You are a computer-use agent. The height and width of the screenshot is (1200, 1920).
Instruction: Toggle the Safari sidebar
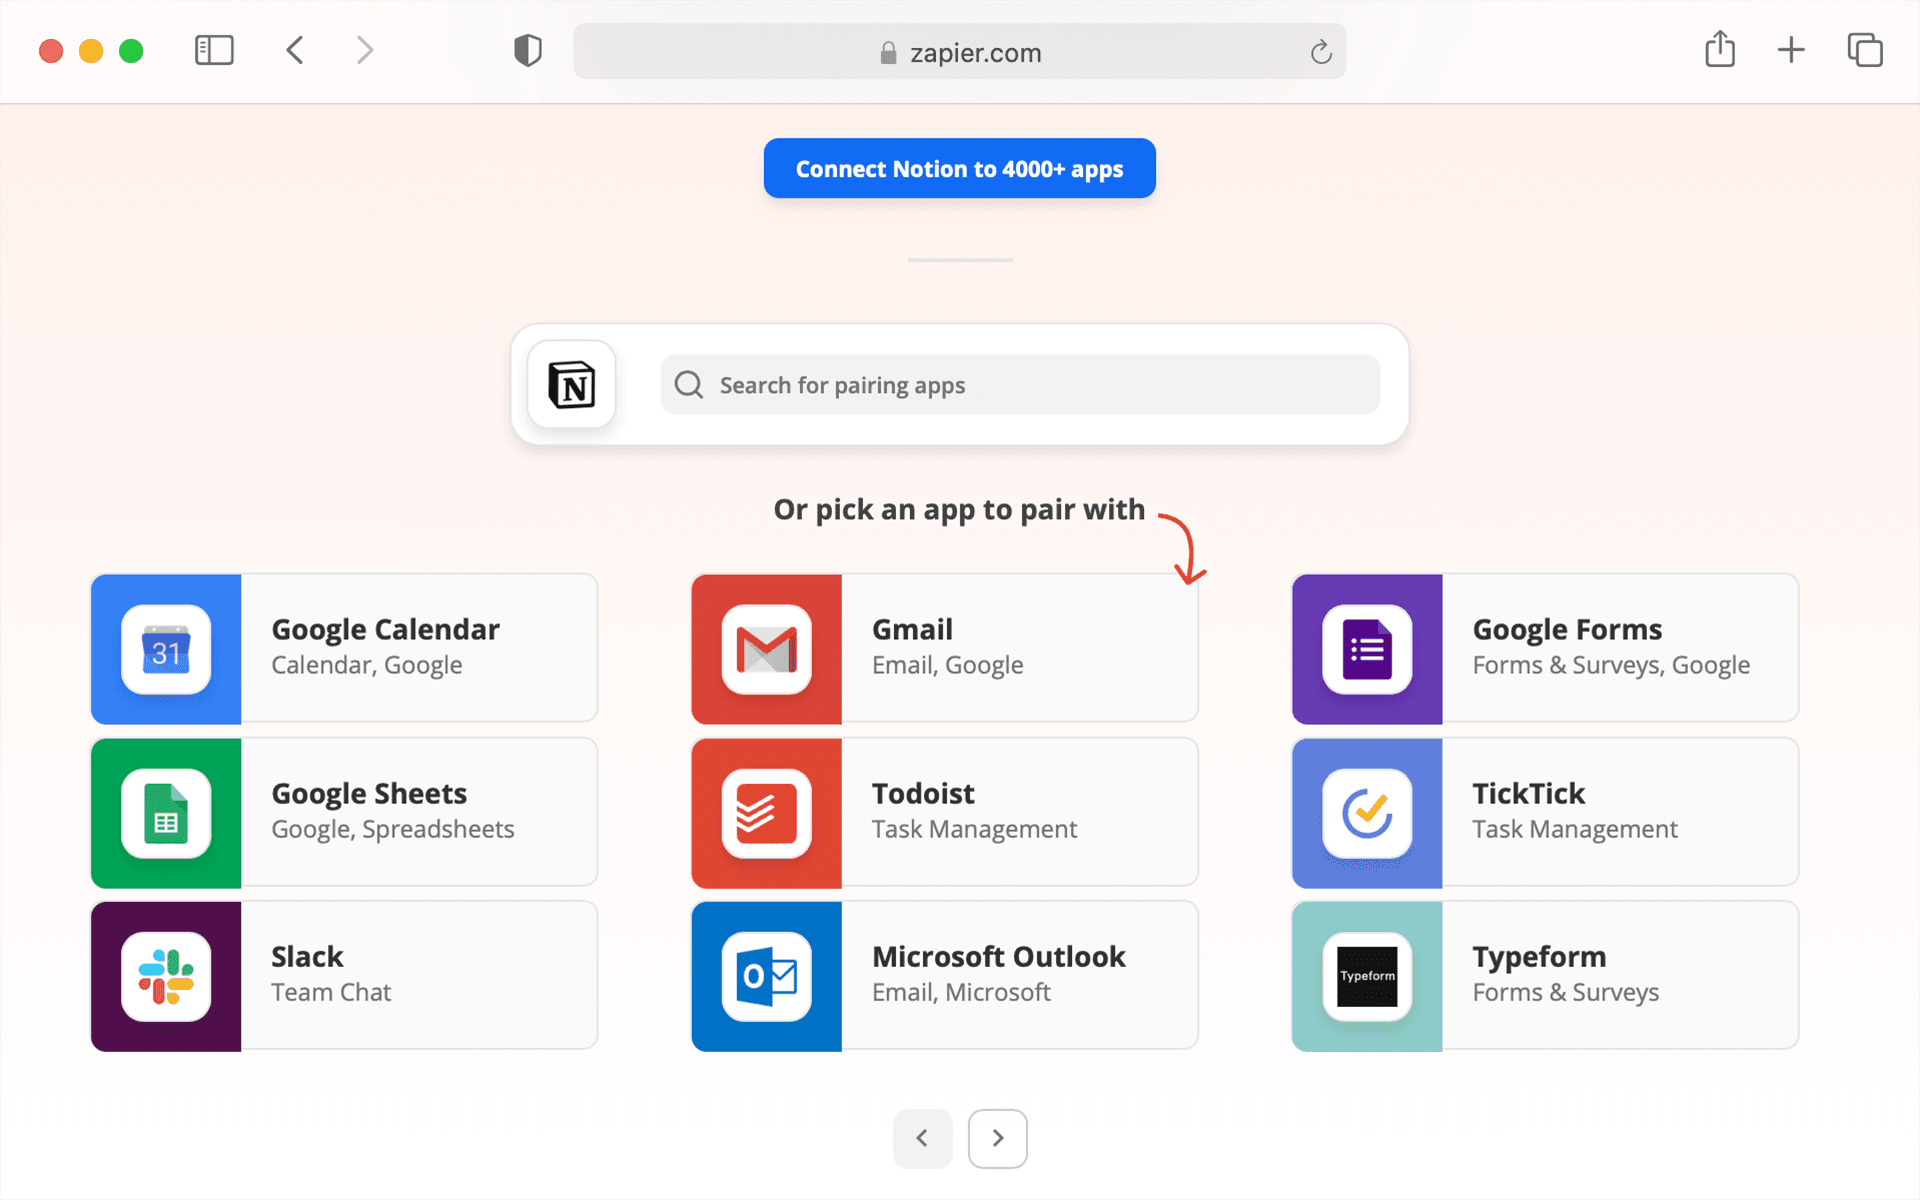pos(214,50)
